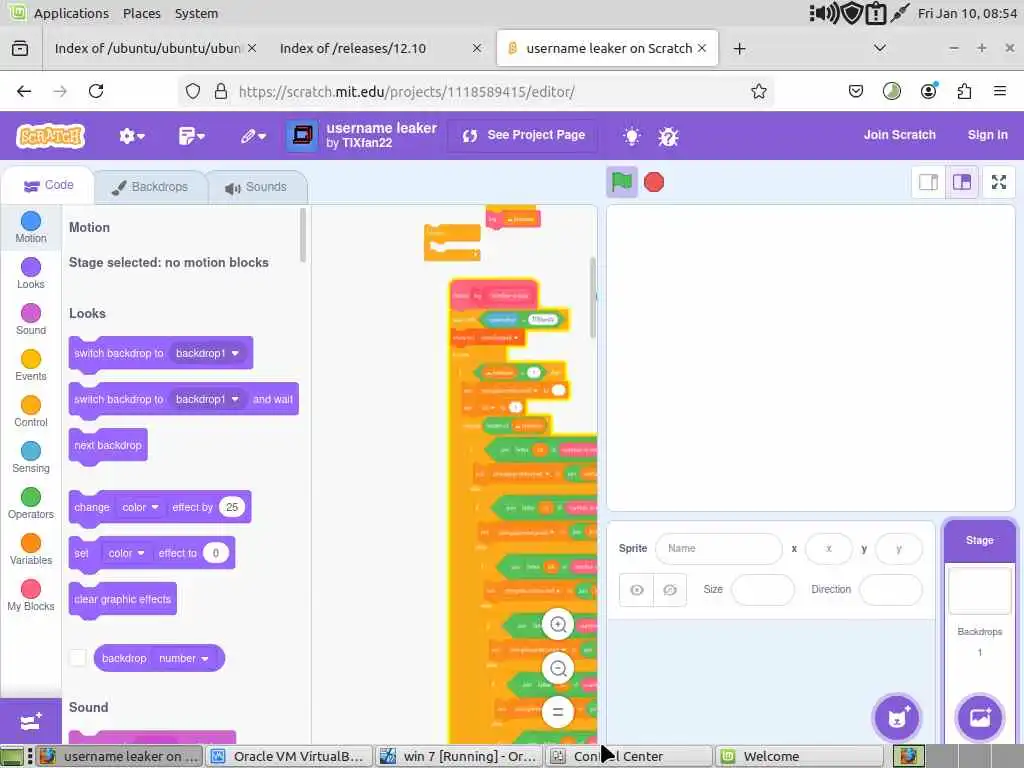Viewport: 1024px width, 768px height.
Task: Open backdrop1 dropdown in 'and wait' block
Action: point(206,399)
